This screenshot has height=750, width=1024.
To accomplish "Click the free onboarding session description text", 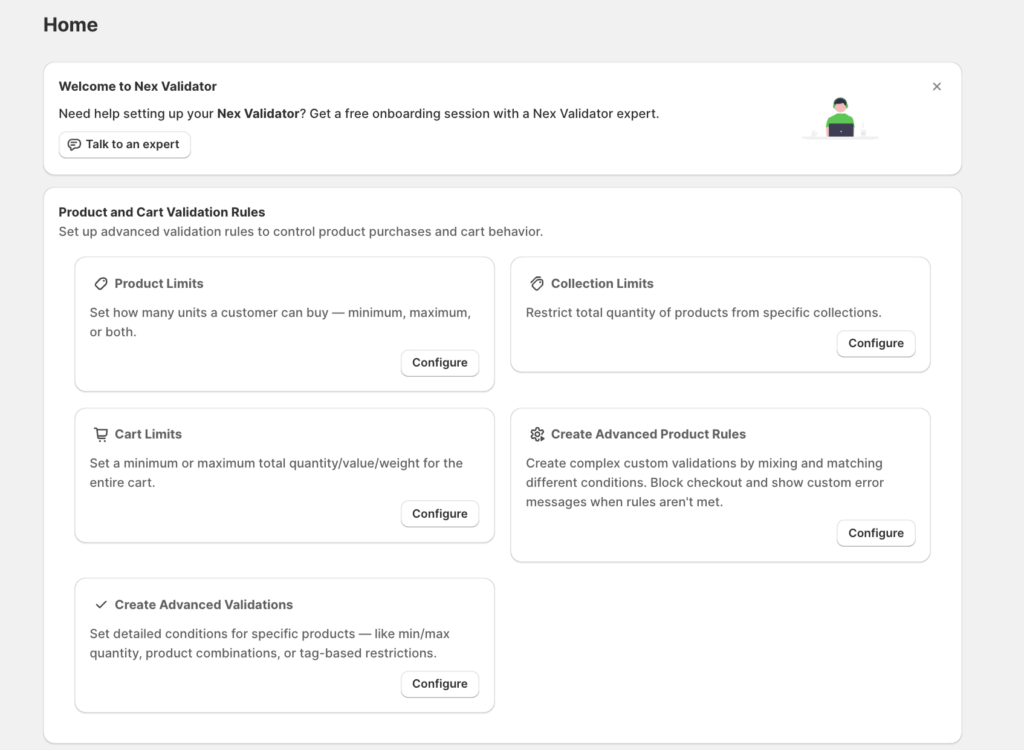I will click(359, 114).
